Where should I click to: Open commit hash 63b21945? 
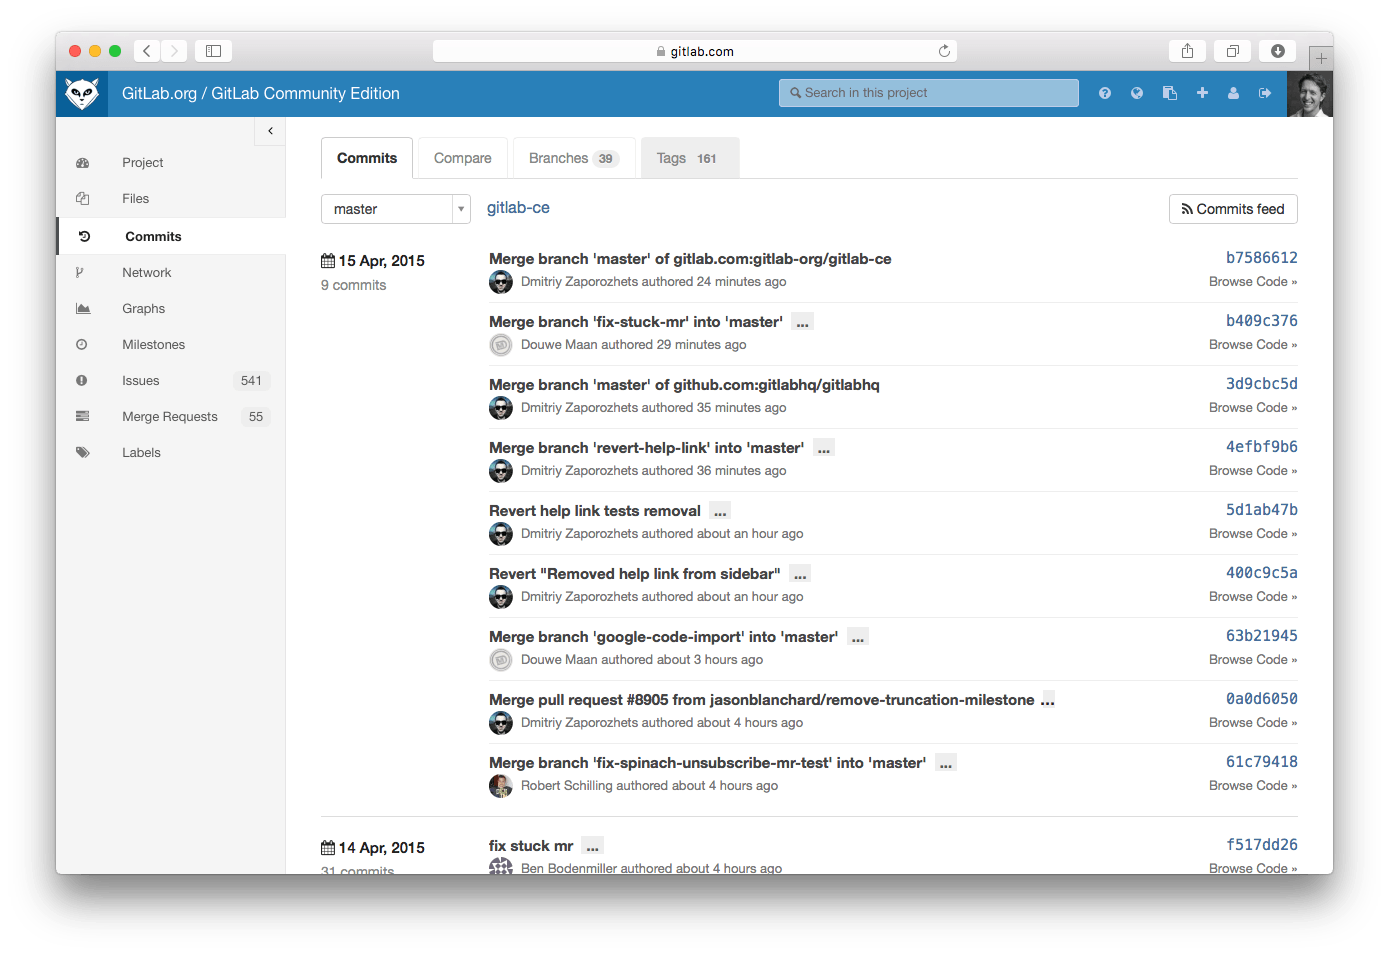click(1262, 636)
